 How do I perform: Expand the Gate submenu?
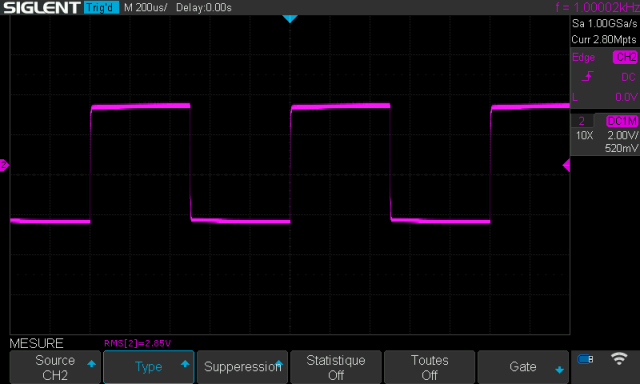[x=523, y=367]
